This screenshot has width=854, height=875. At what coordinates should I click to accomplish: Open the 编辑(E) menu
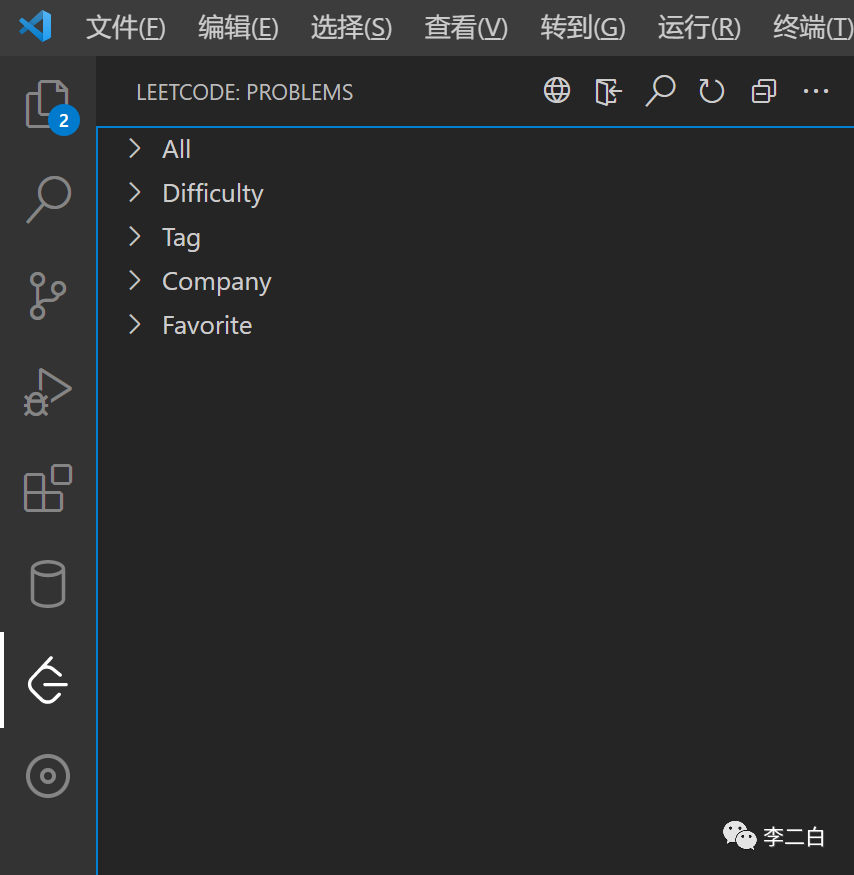pos(238,27)
